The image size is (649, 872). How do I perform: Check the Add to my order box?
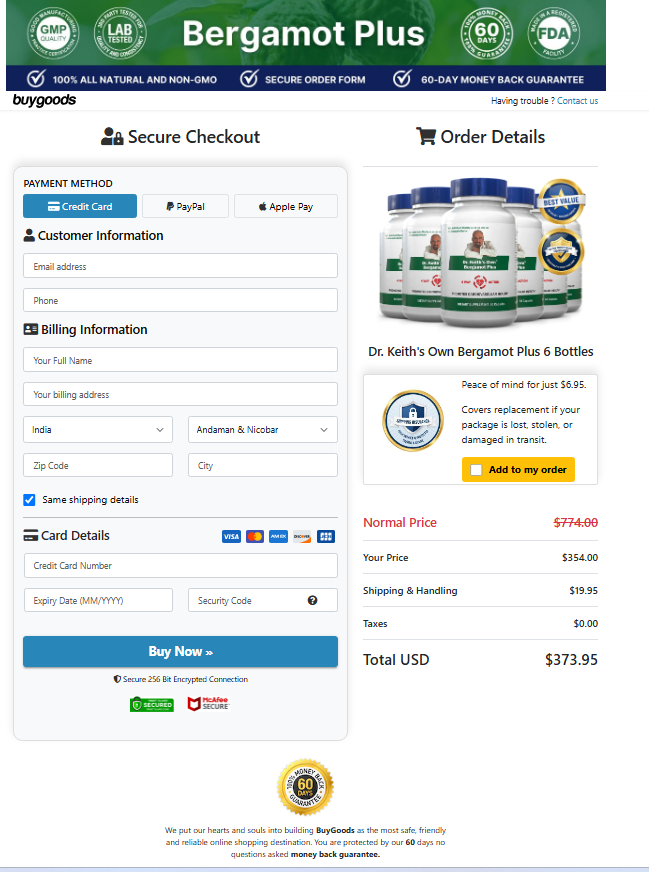point(476,470)
